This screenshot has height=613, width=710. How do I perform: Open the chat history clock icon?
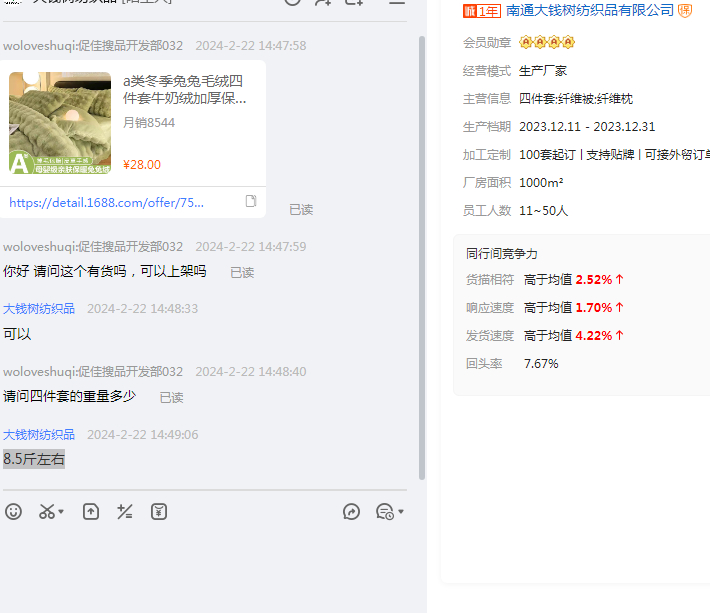point(384,512)
